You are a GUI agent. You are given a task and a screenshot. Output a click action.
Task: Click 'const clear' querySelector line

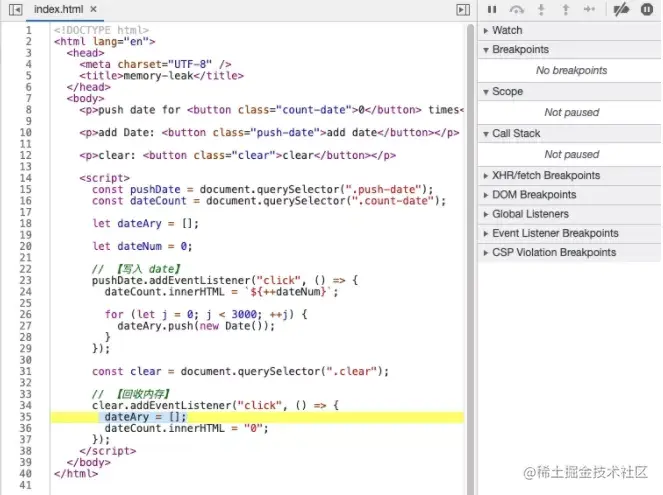click(x=240, y=372)
